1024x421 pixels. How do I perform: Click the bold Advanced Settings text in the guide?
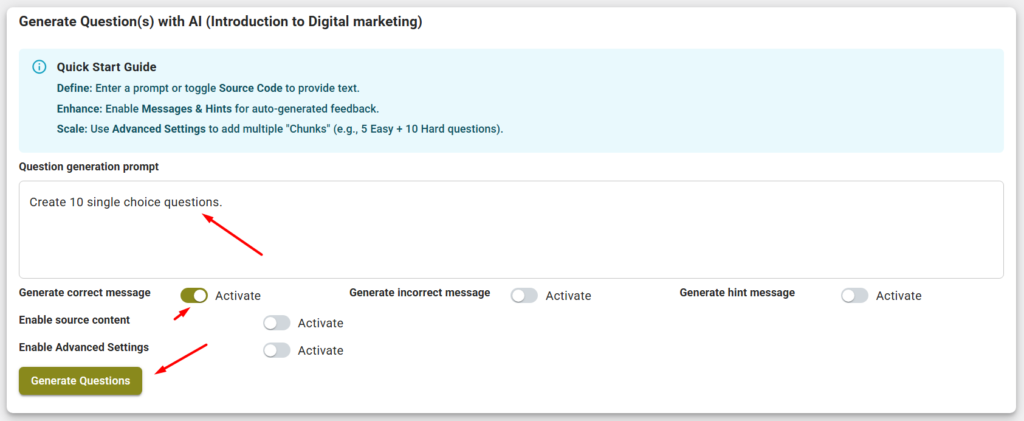point(158,129)
